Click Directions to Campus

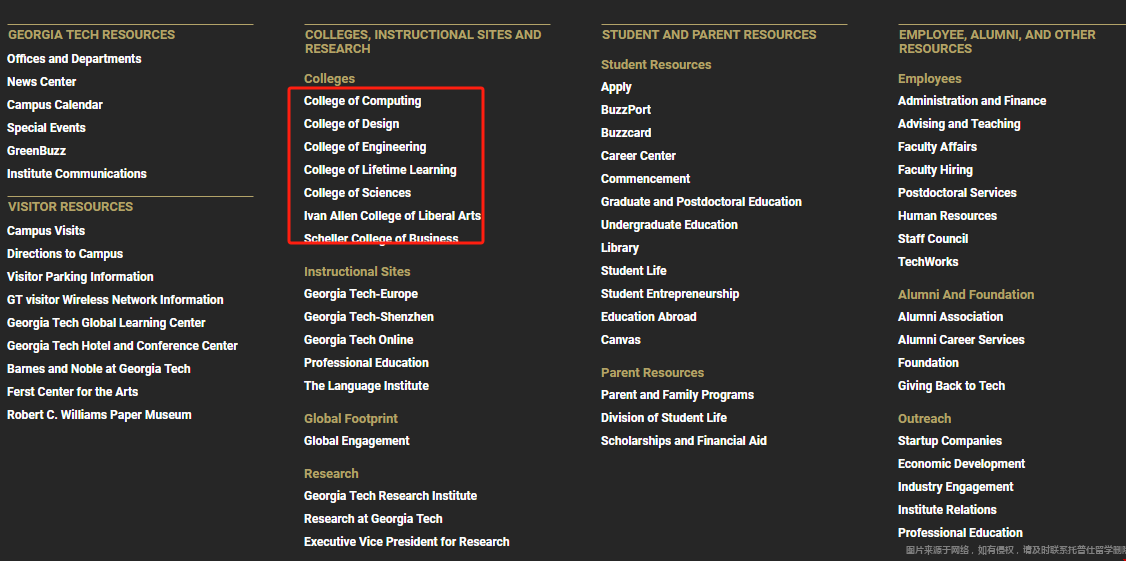click(x=65, y=254)
